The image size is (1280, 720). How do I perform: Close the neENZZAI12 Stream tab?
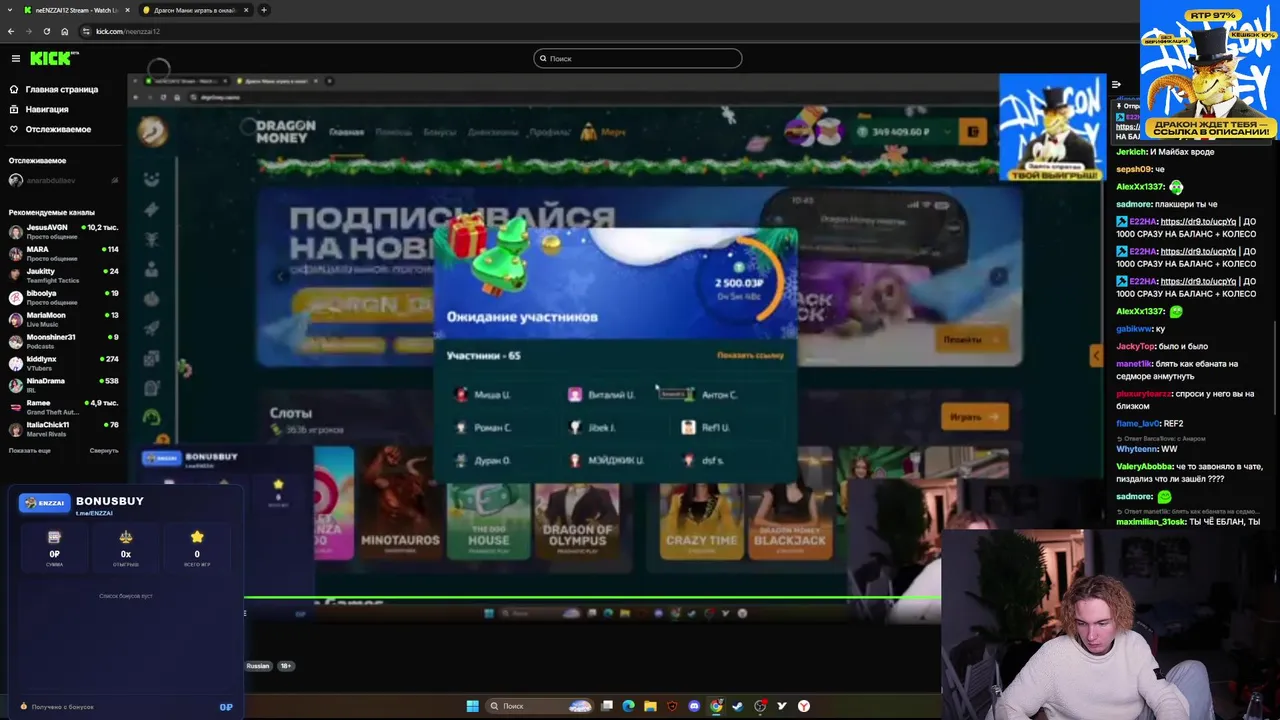tap(127, 10)
